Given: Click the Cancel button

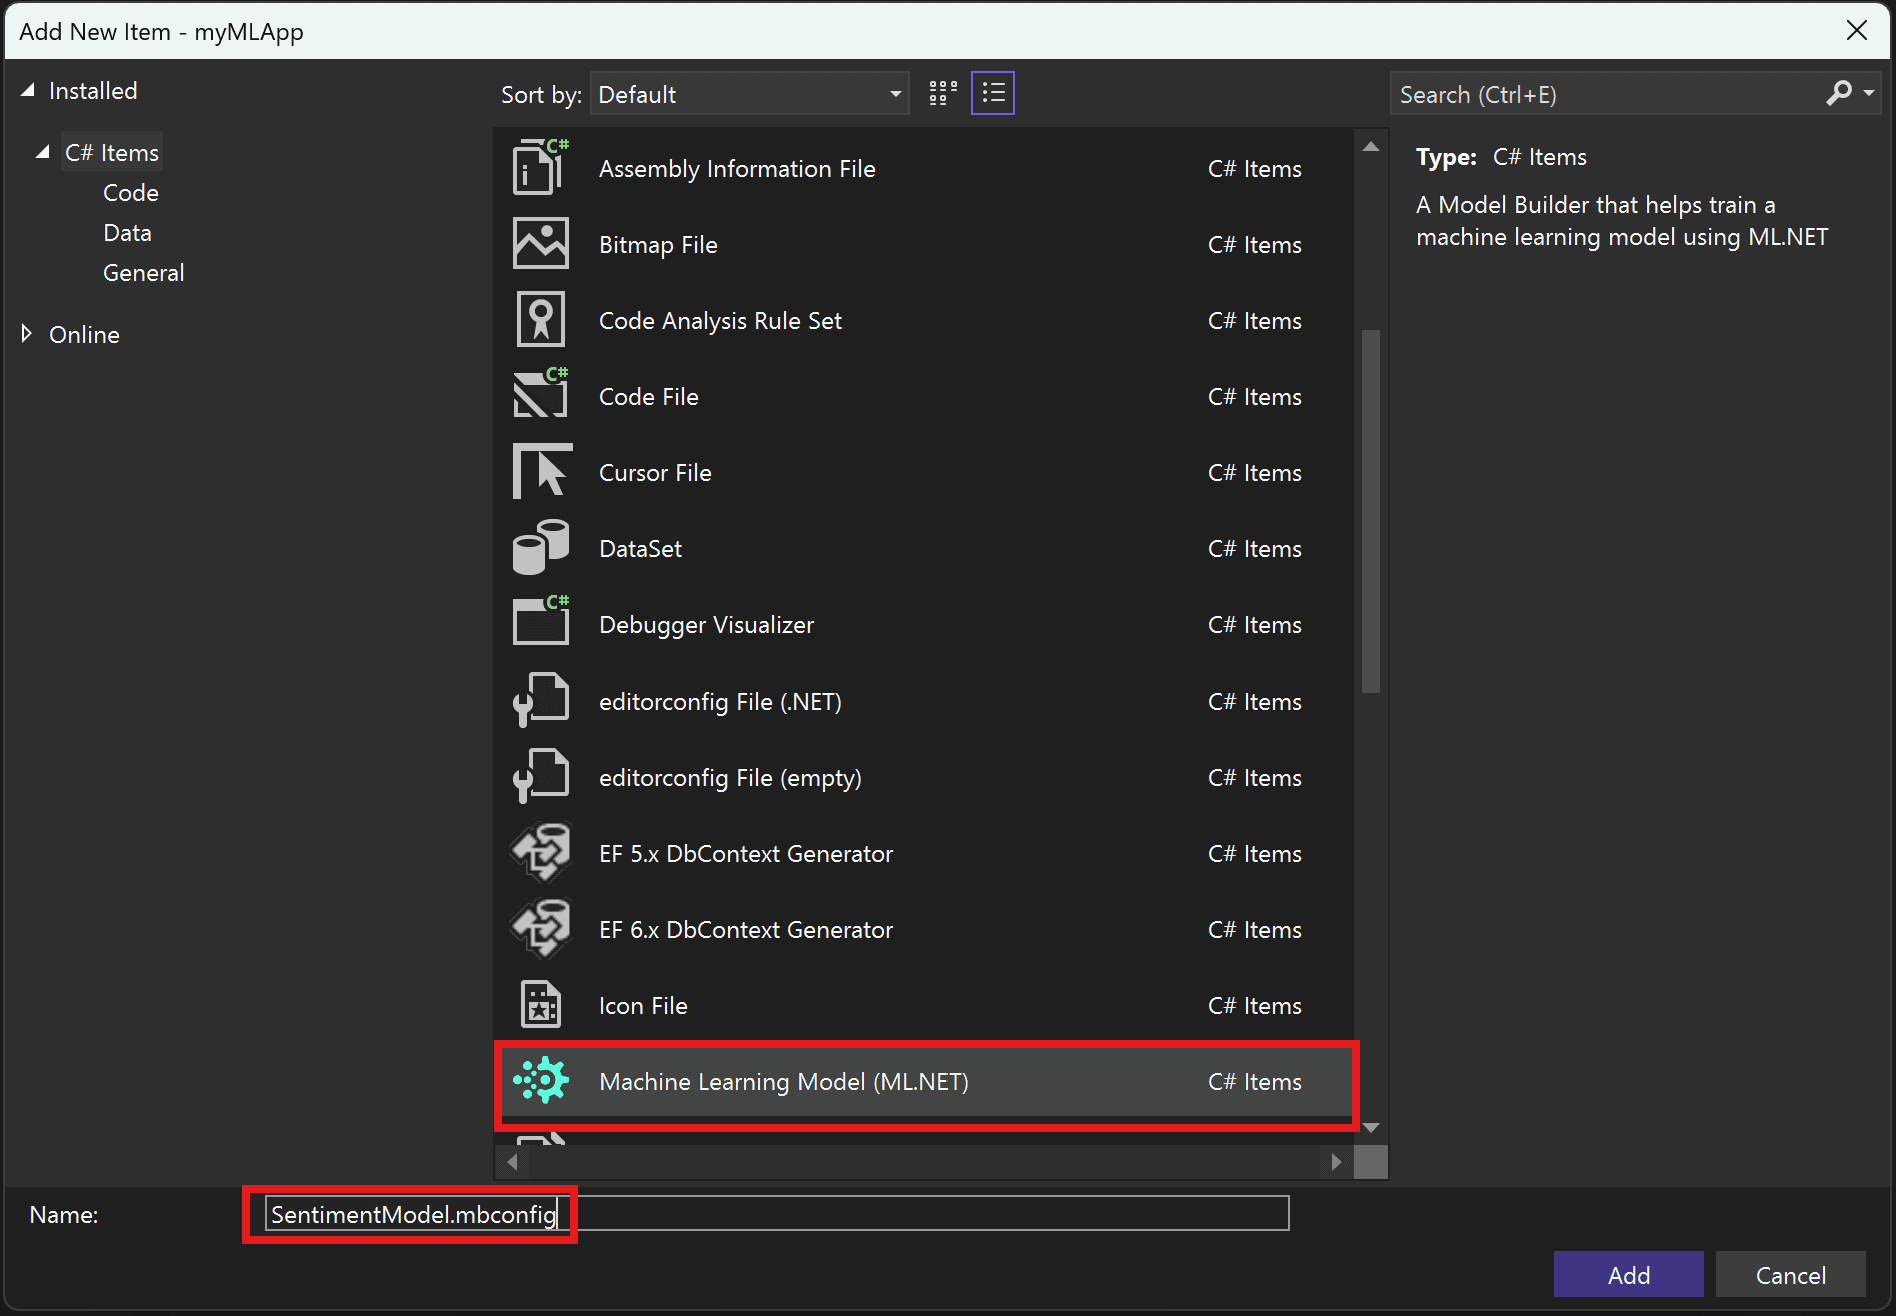Looking at the screenshot, I should 1790,1274.
